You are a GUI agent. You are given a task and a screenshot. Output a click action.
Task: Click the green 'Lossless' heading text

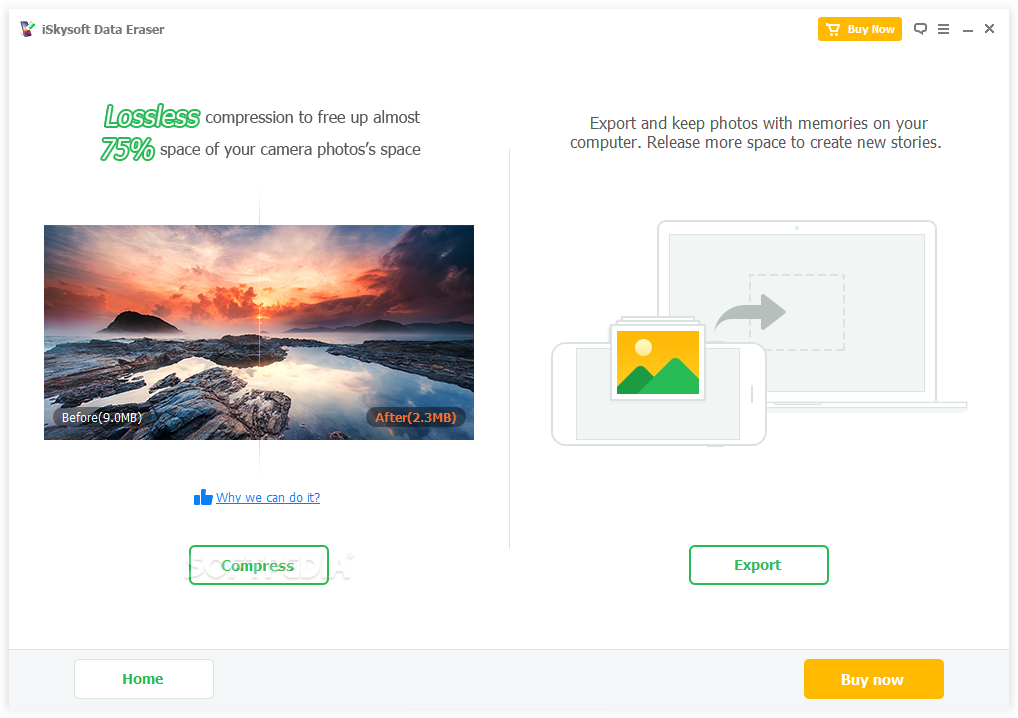[152, 117]
